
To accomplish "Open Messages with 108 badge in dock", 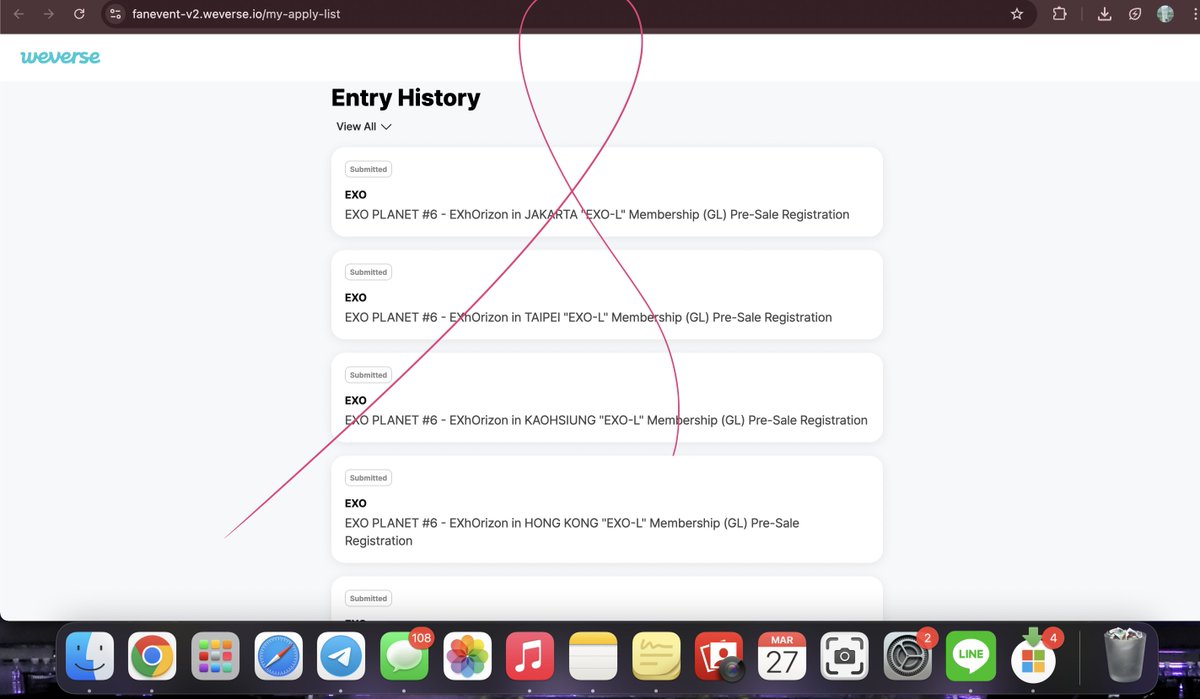I will (404, 656).
